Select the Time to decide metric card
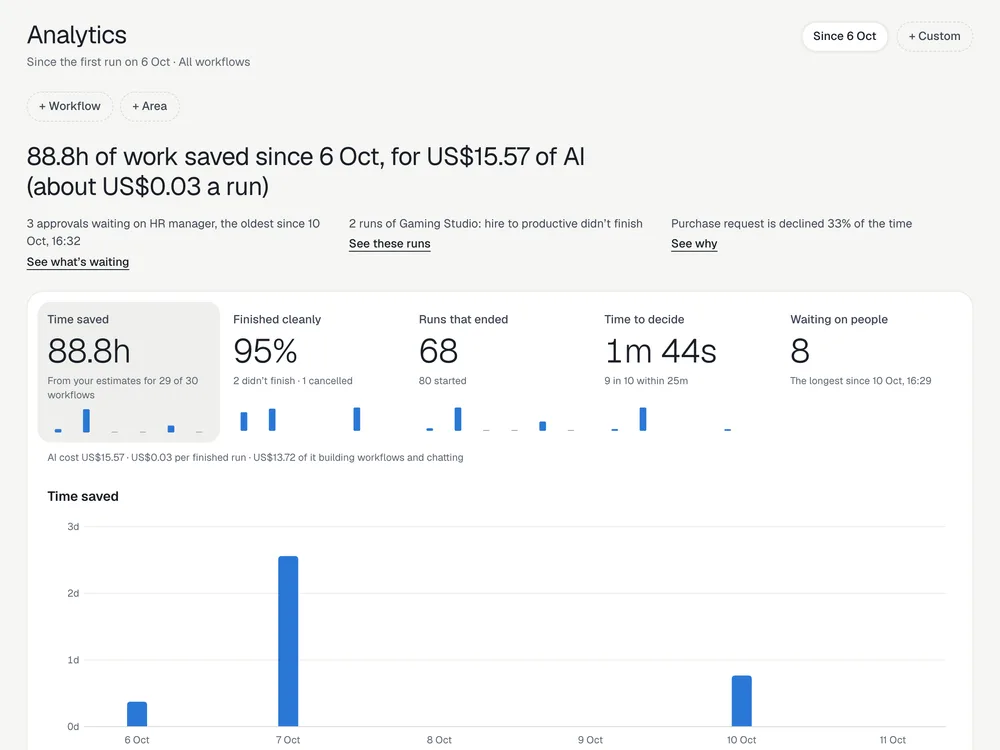 pos(684,372)
